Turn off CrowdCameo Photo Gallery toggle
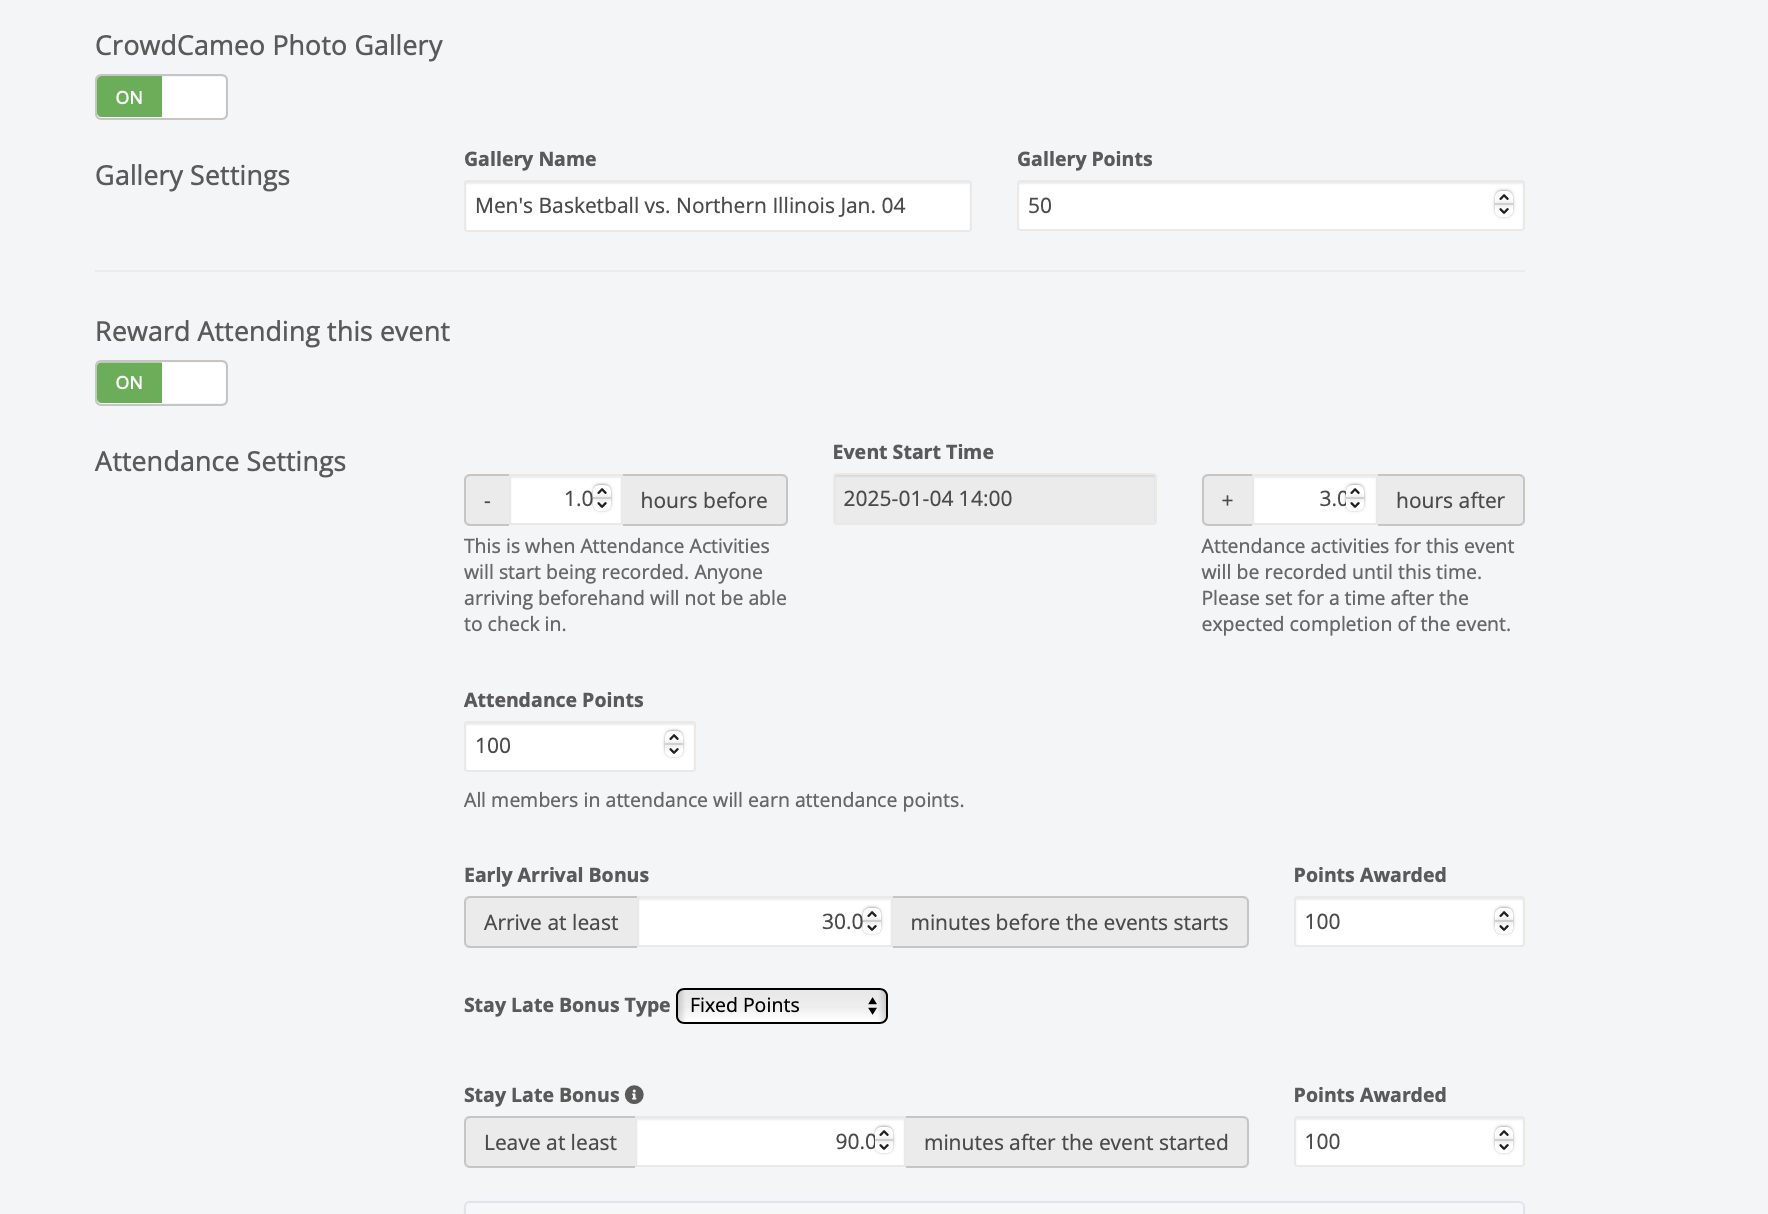The height and width of the screenshot is (1214, 1768). (x=161, y=97)
